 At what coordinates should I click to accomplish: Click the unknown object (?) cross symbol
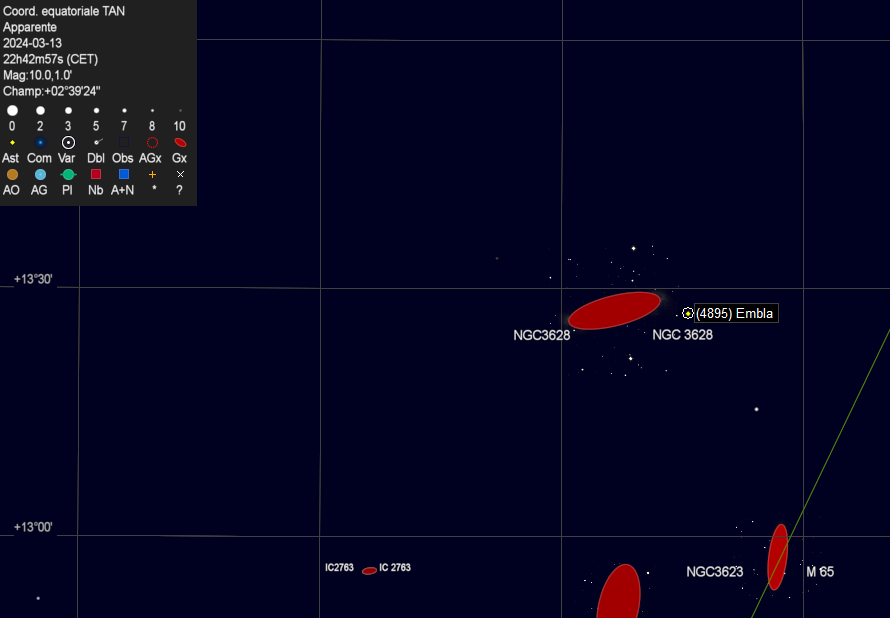coord(180,174)
